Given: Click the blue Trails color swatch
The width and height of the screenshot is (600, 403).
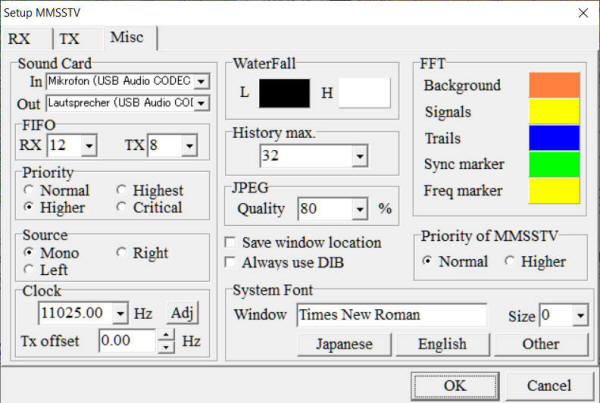Looking at the screenshot, I should click(x=555, y=137).
